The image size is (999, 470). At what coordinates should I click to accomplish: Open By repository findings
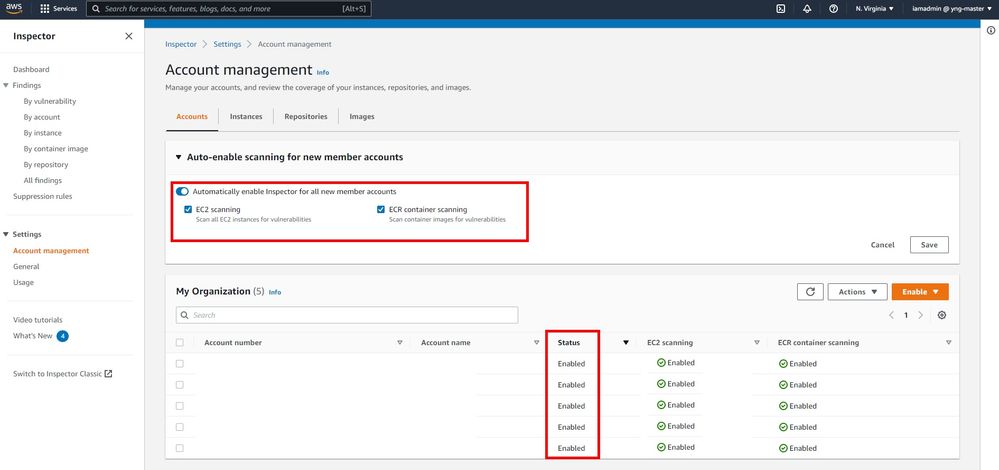46,165
